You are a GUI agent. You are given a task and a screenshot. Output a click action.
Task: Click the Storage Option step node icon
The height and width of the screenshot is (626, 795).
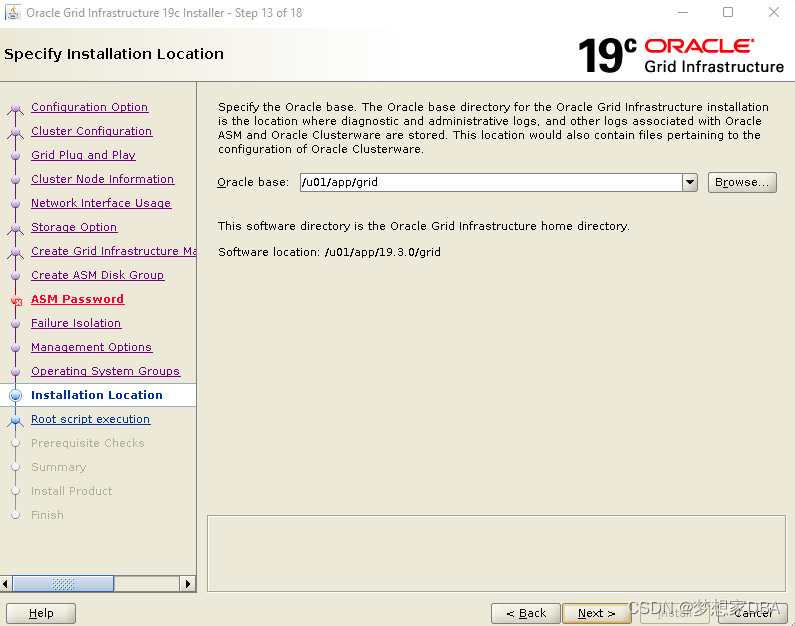click(x=16, y=228)
